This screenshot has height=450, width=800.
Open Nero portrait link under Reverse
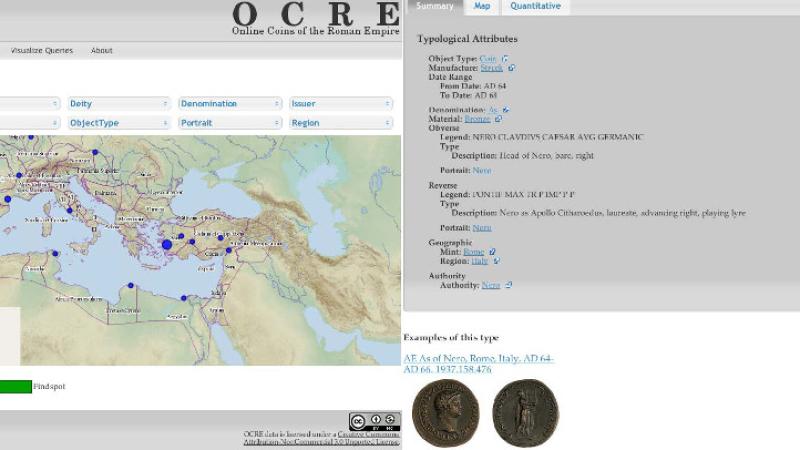[482, 228]
